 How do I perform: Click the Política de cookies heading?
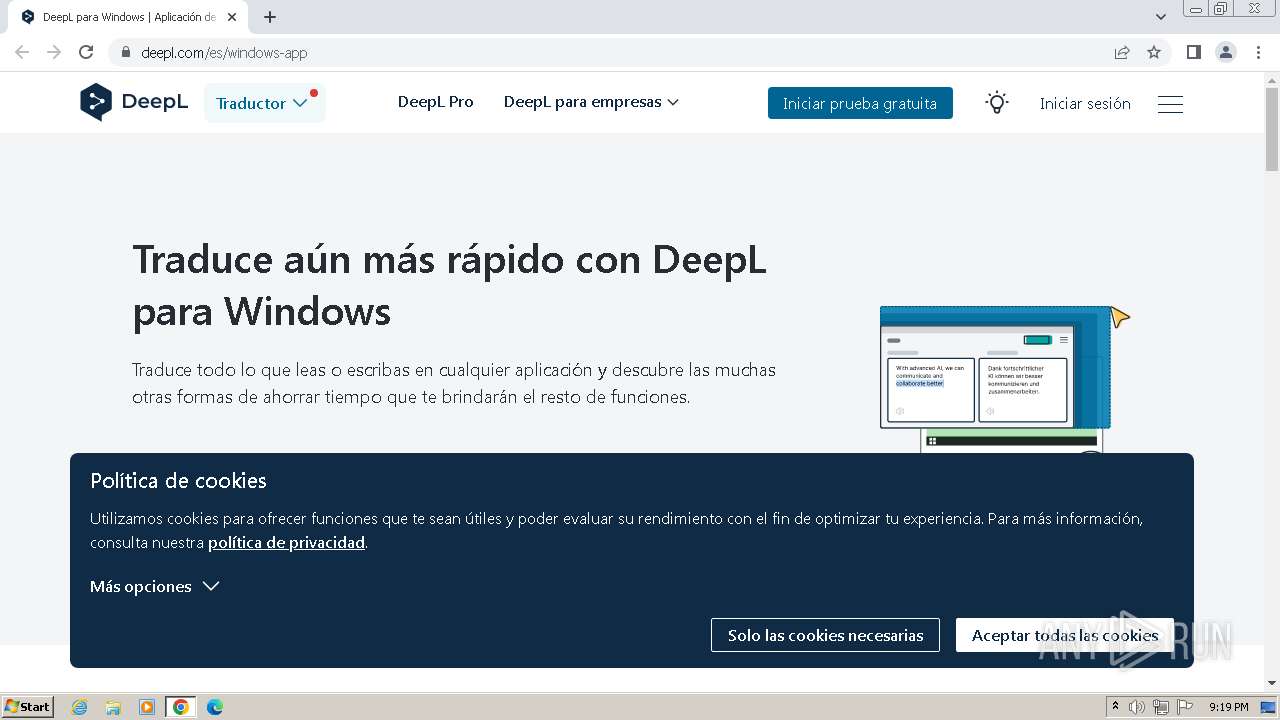pyautogui.click(x=178, y=481)
